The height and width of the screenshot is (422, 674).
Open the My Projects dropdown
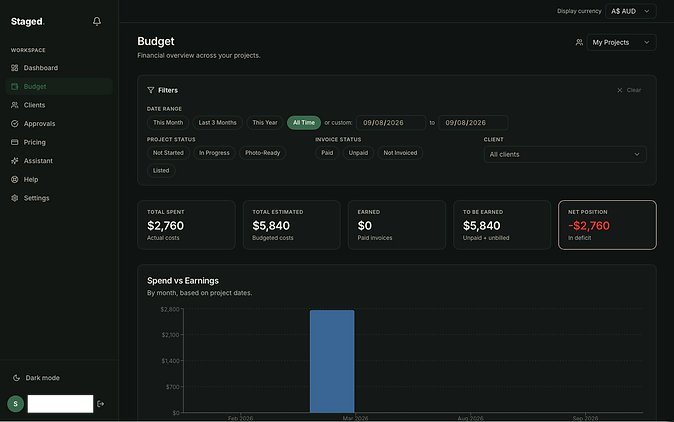pyautogui.click(x=621, y=42)
